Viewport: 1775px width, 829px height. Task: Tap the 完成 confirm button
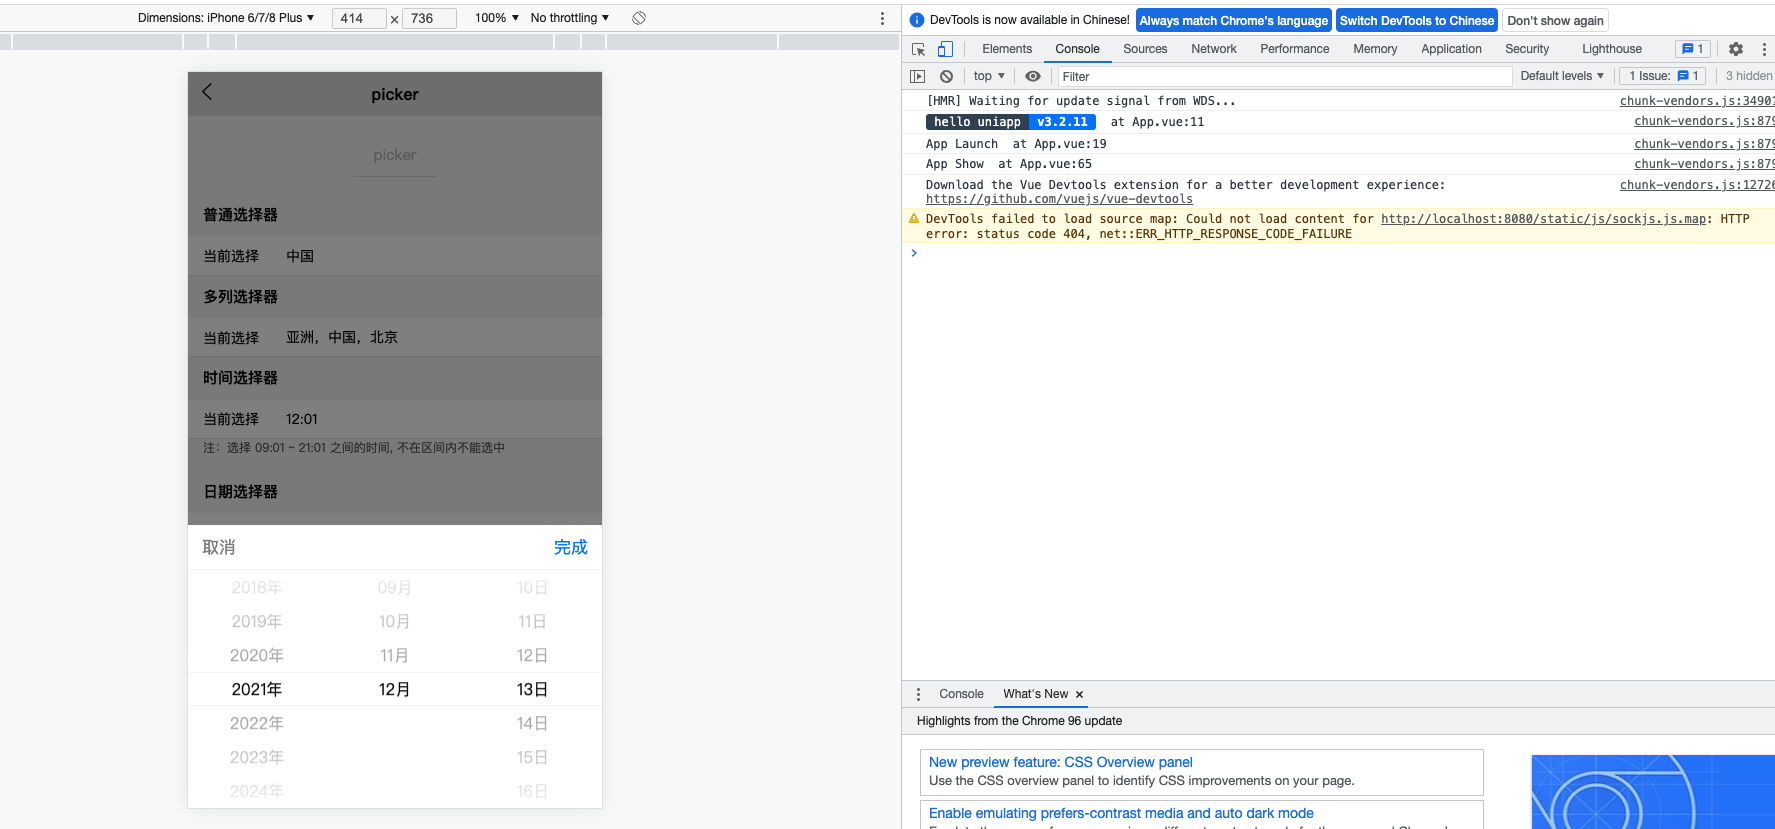click(x=570, y=547)
